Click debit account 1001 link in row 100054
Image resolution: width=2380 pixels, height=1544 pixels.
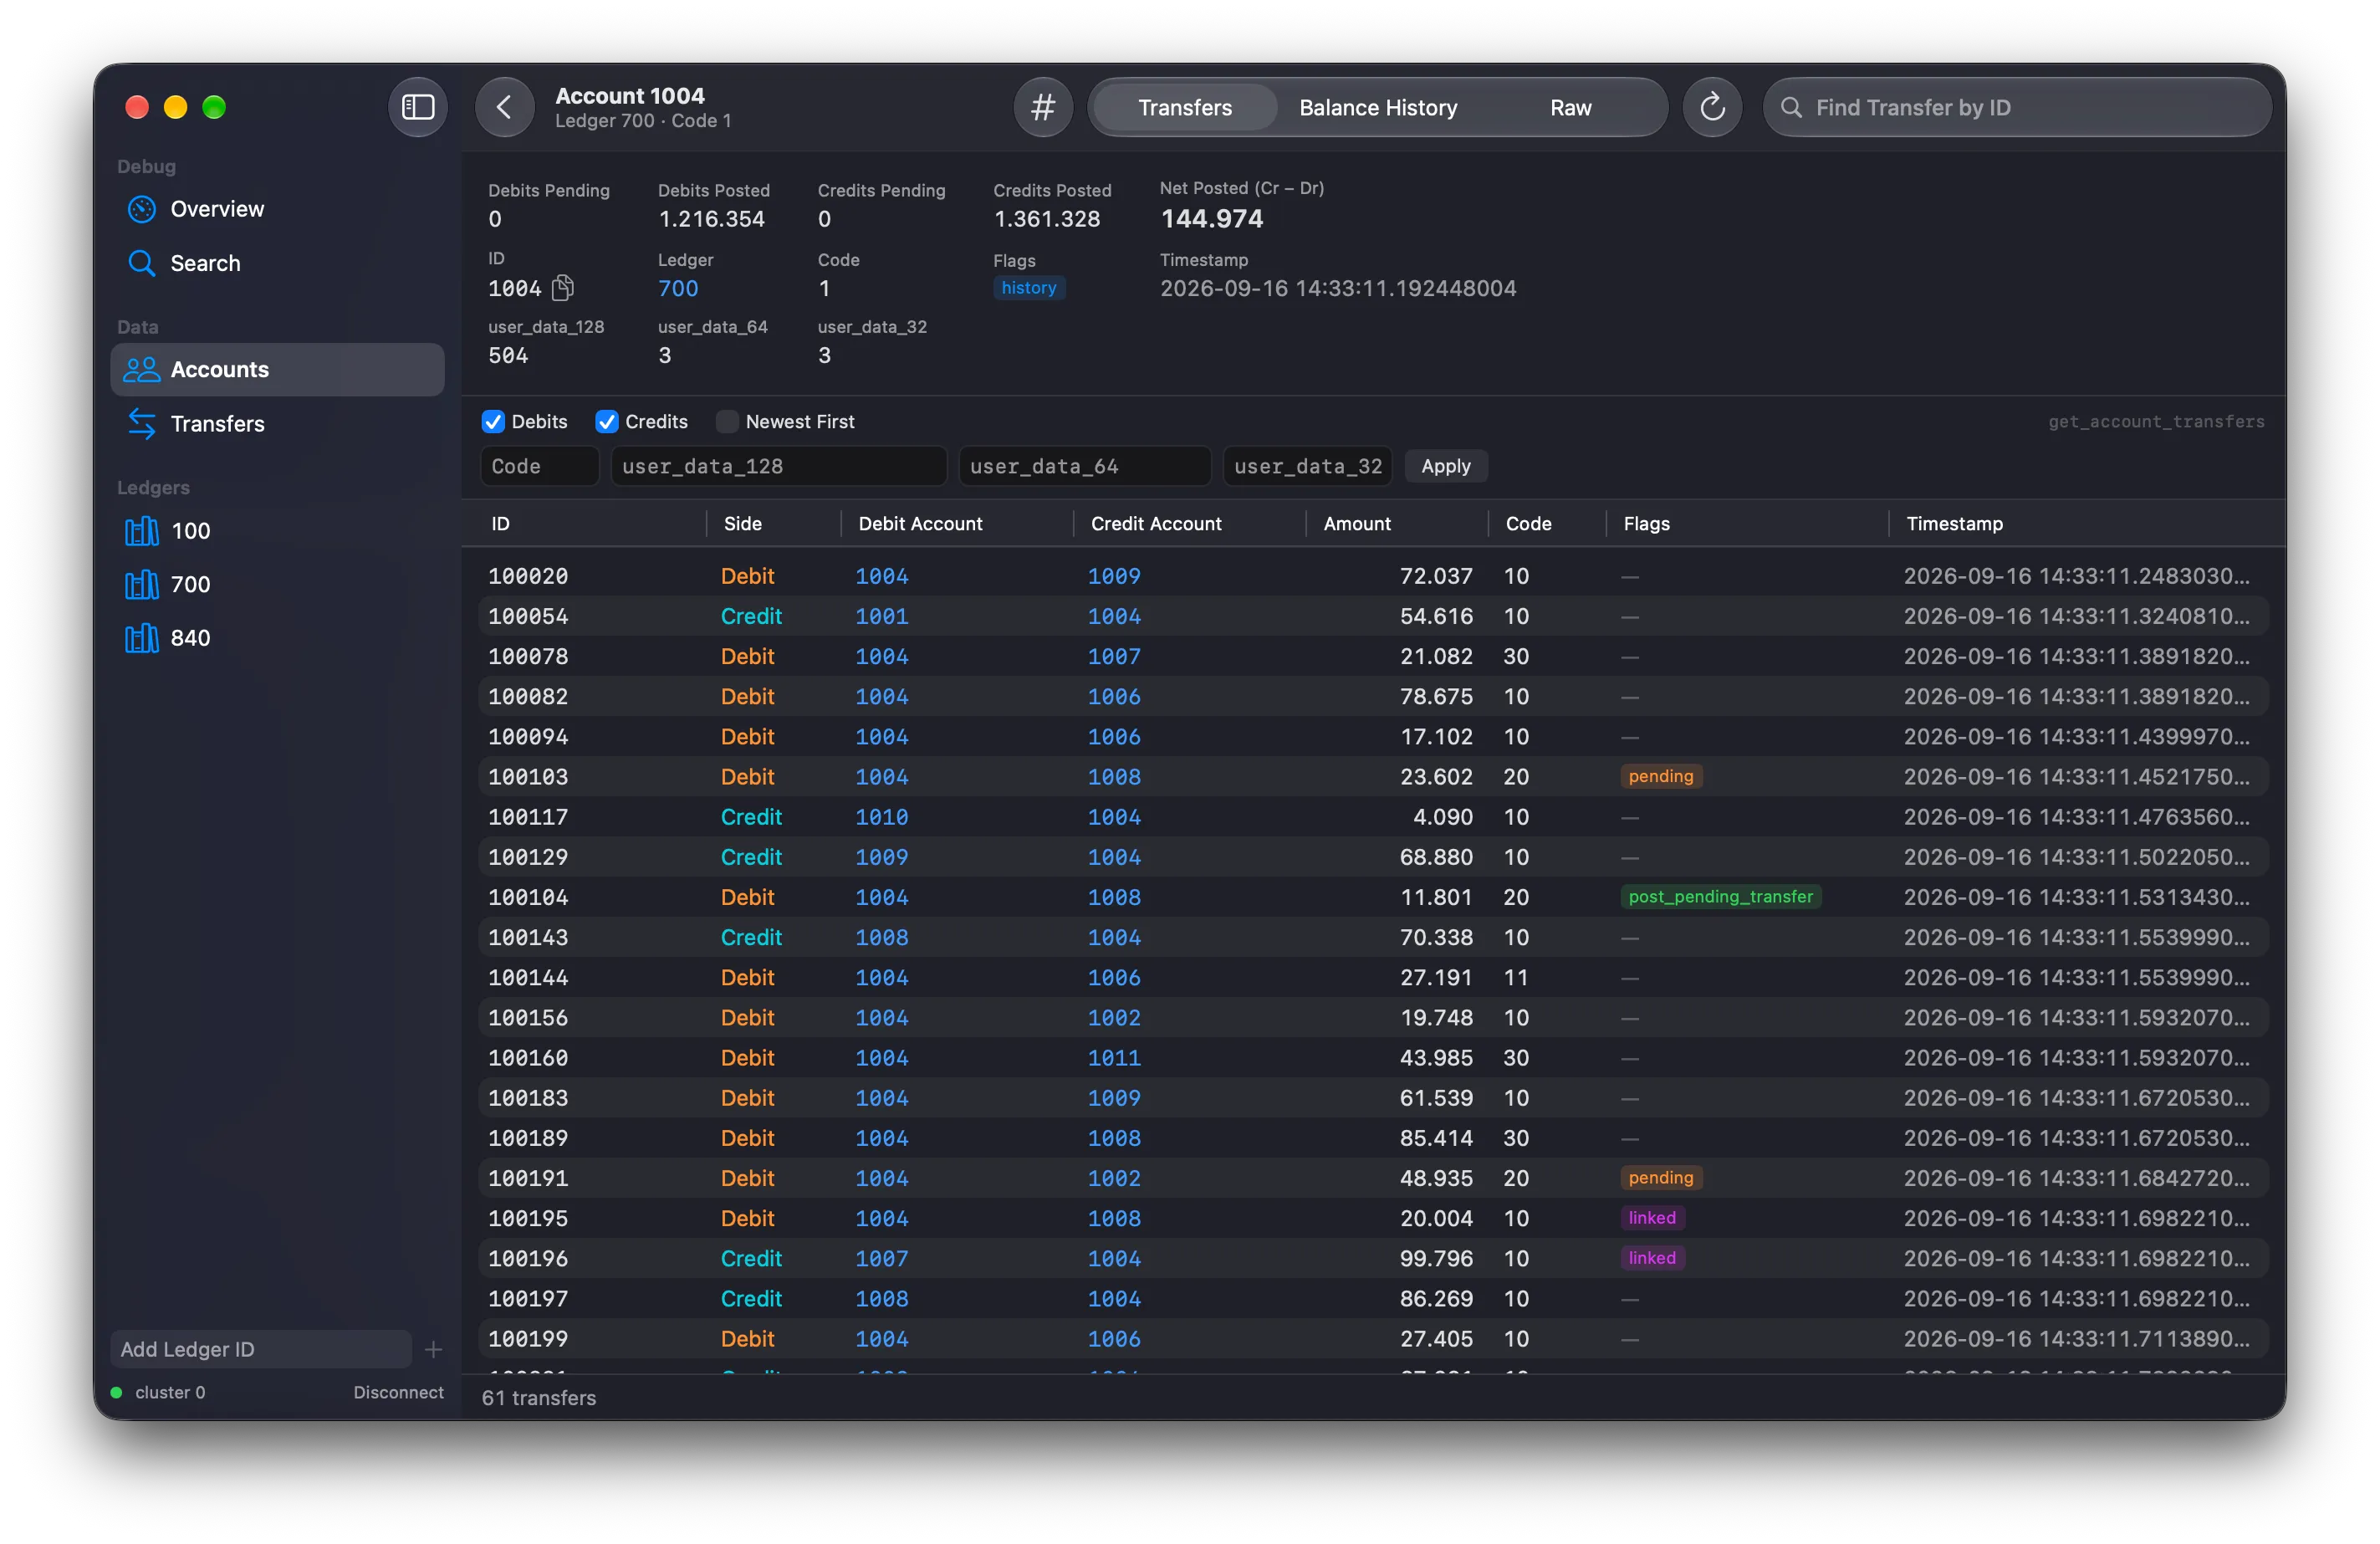881,616
